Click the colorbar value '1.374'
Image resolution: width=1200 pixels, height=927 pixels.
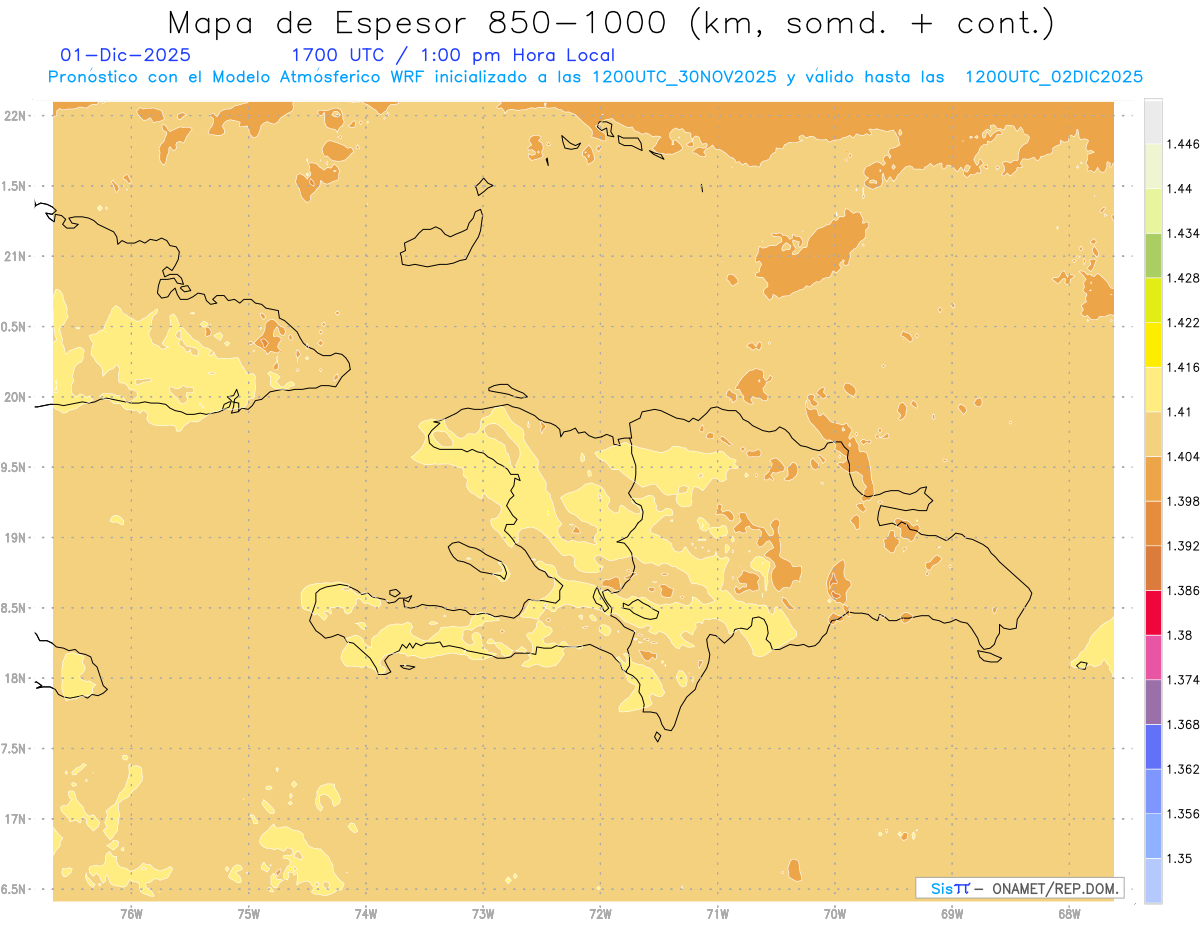(1183, 679)
